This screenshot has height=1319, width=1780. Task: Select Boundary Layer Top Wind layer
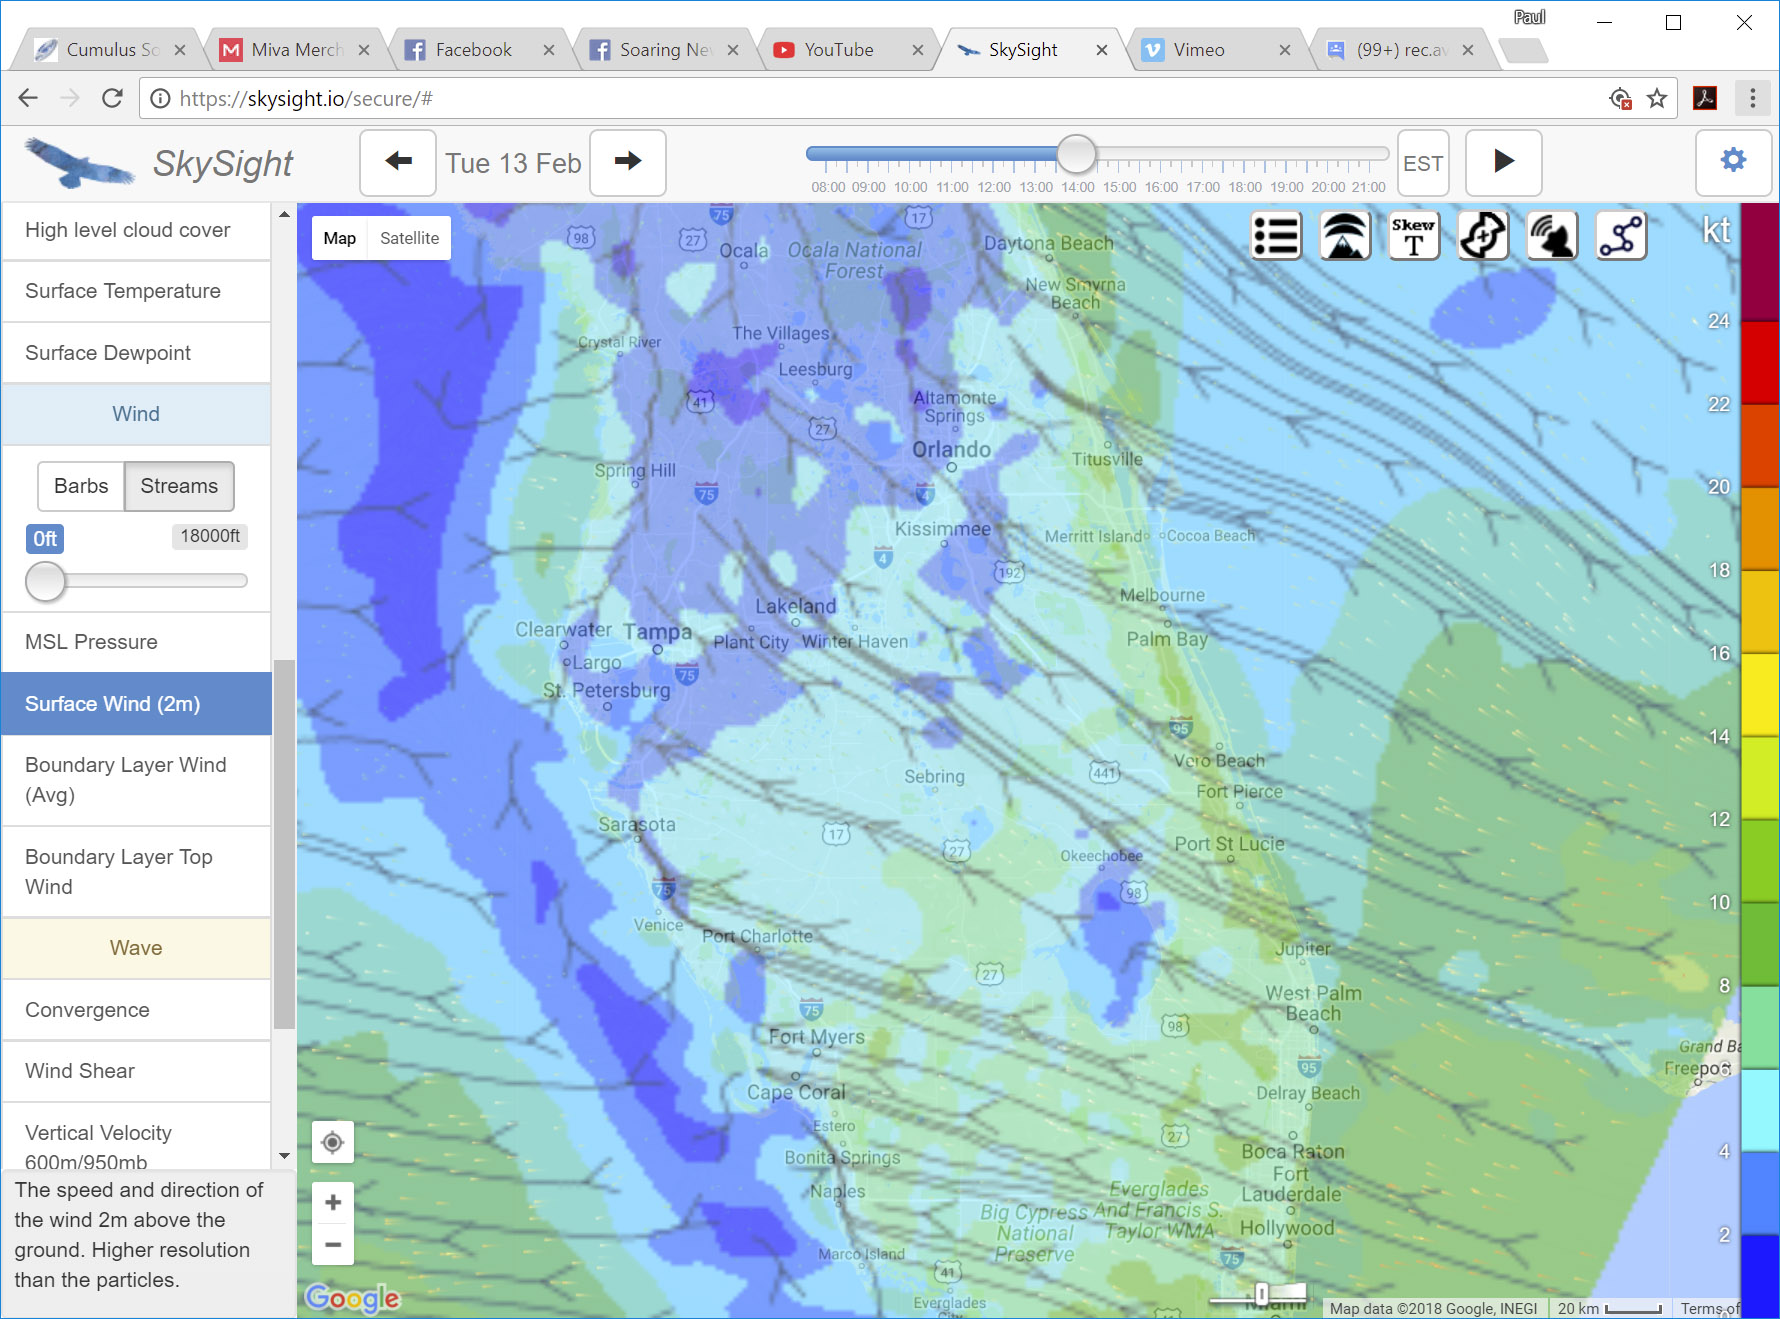(x=136, y=872)
